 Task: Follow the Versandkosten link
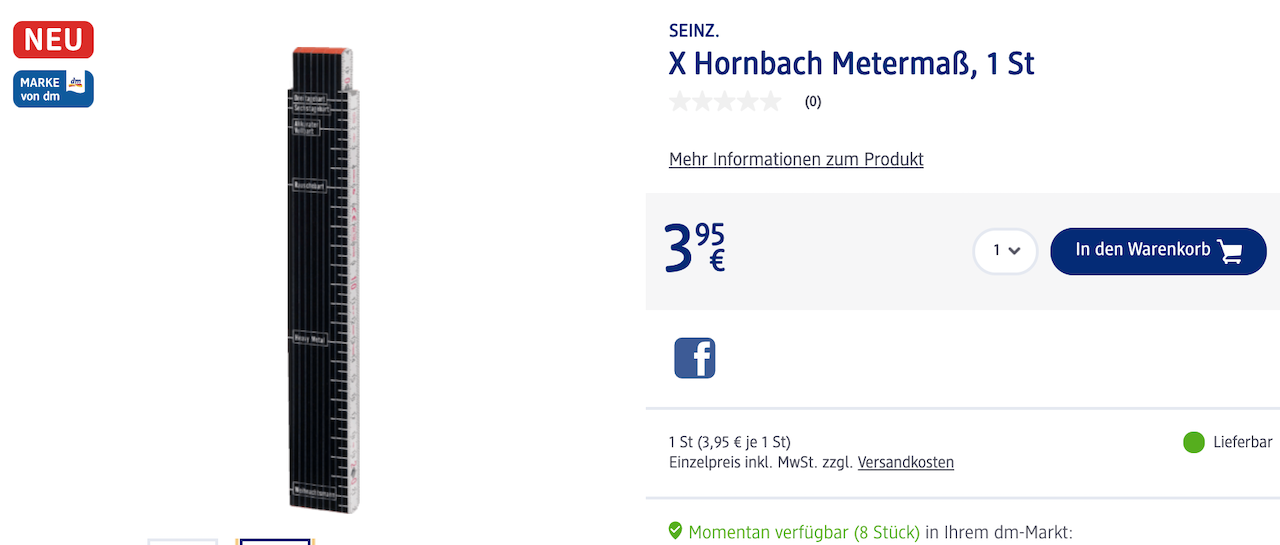[905, 463]
